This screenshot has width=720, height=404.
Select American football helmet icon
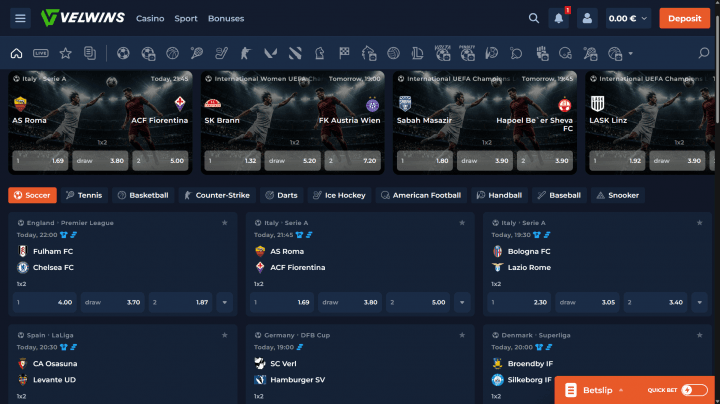pyautogui.click(x=565, y=53)
